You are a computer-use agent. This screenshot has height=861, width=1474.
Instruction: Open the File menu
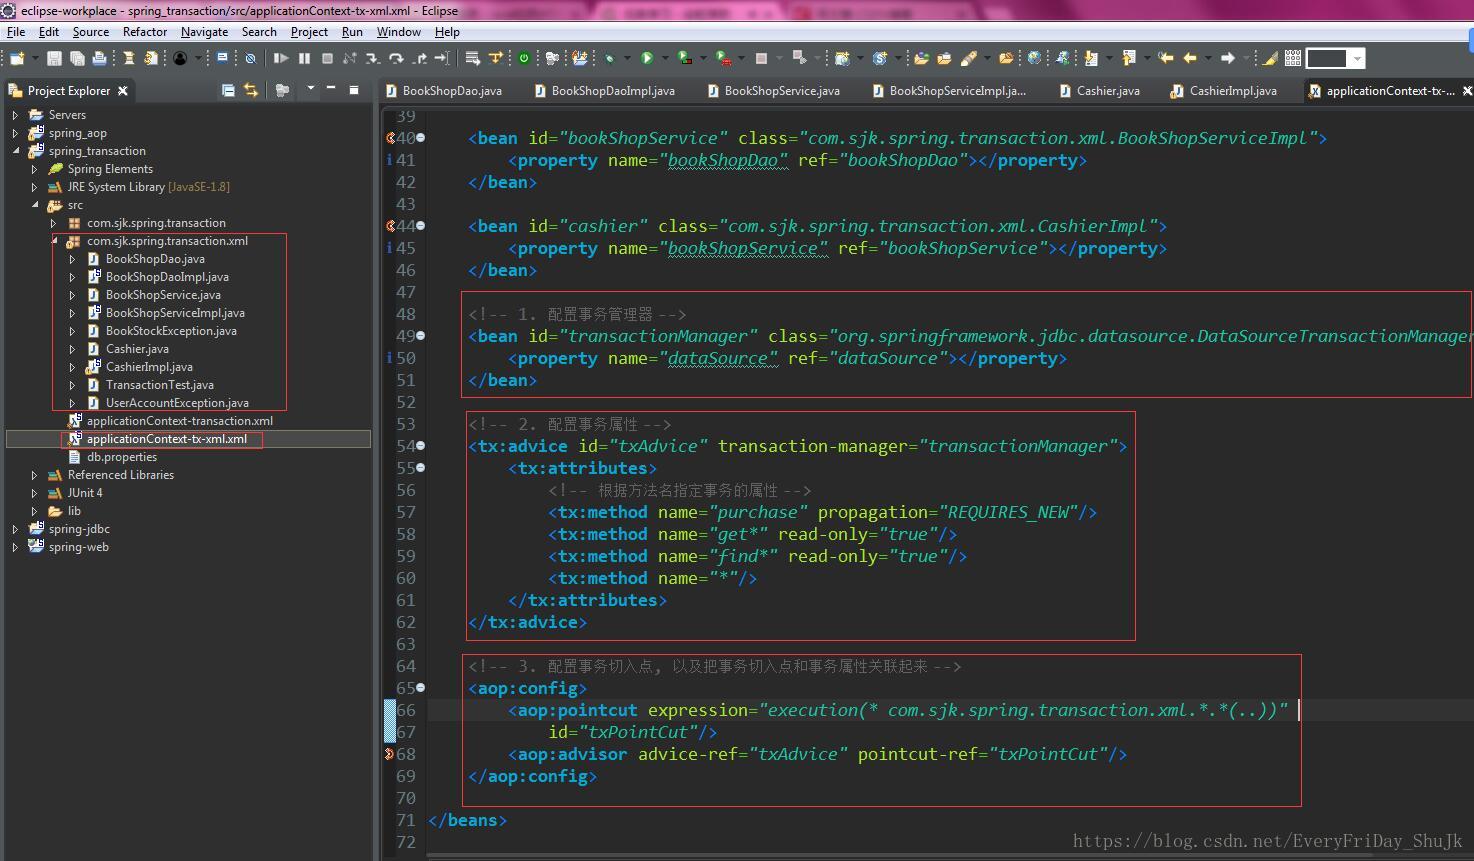(x=16, y=32)
